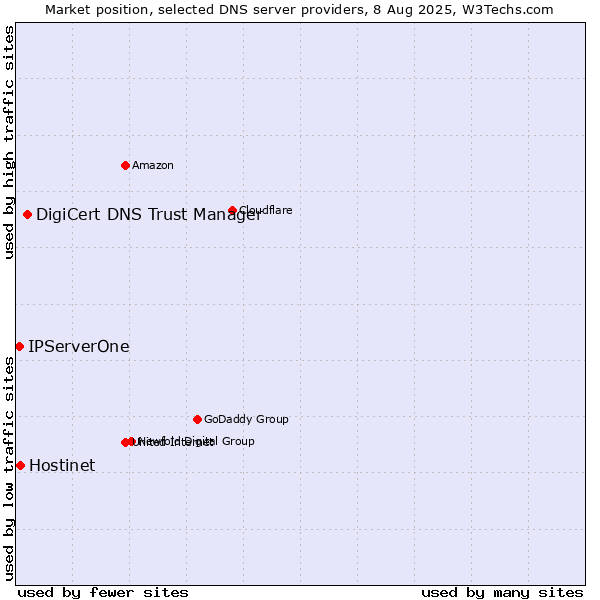This screenshot has height=600, width=600.
Task: Select the 'Amazon' label text
Action: [x=153, y=165]
